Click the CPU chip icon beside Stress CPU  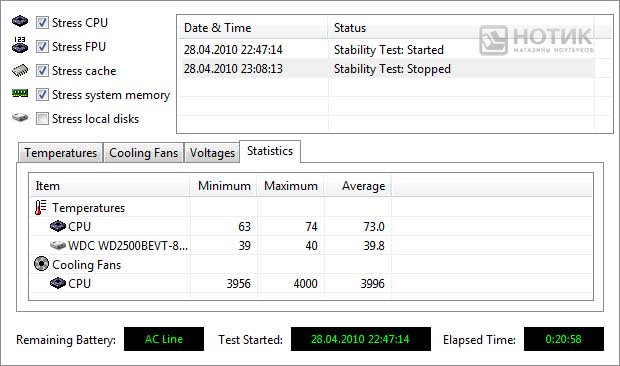(x=20, y=21)
